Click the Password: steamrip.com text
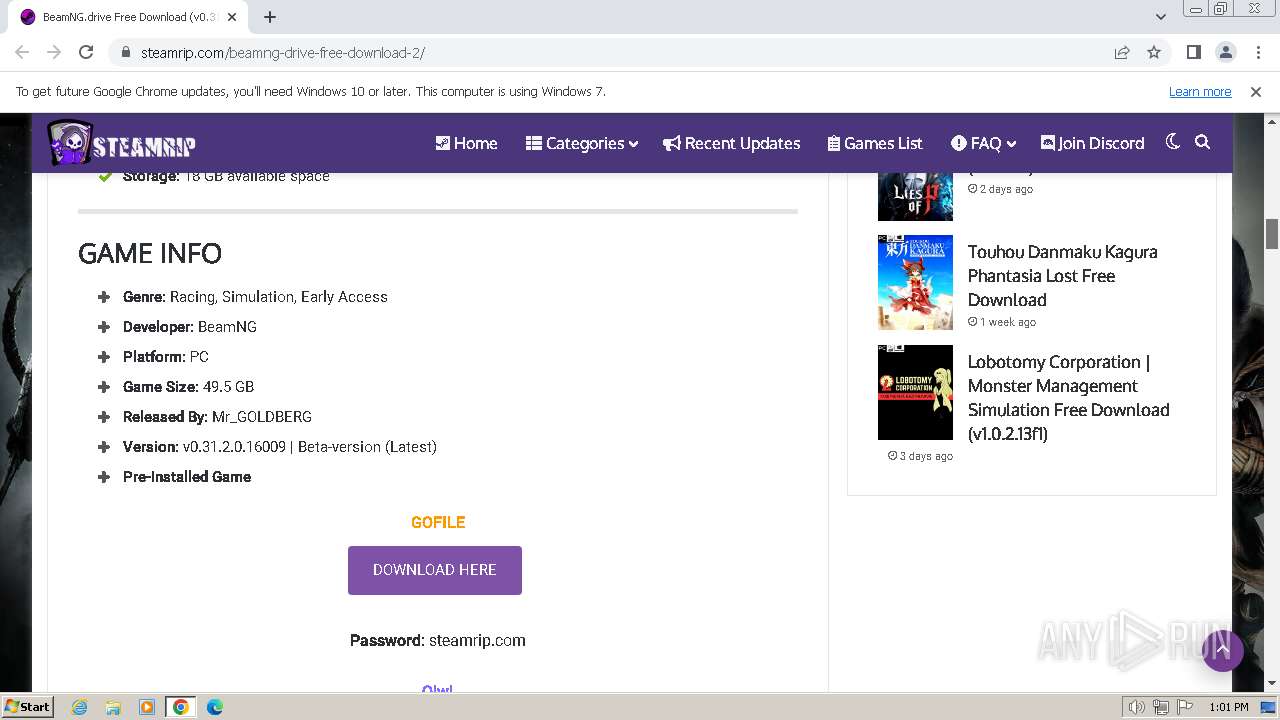This screenshot has width=1280, height=720. click(438, 640)
